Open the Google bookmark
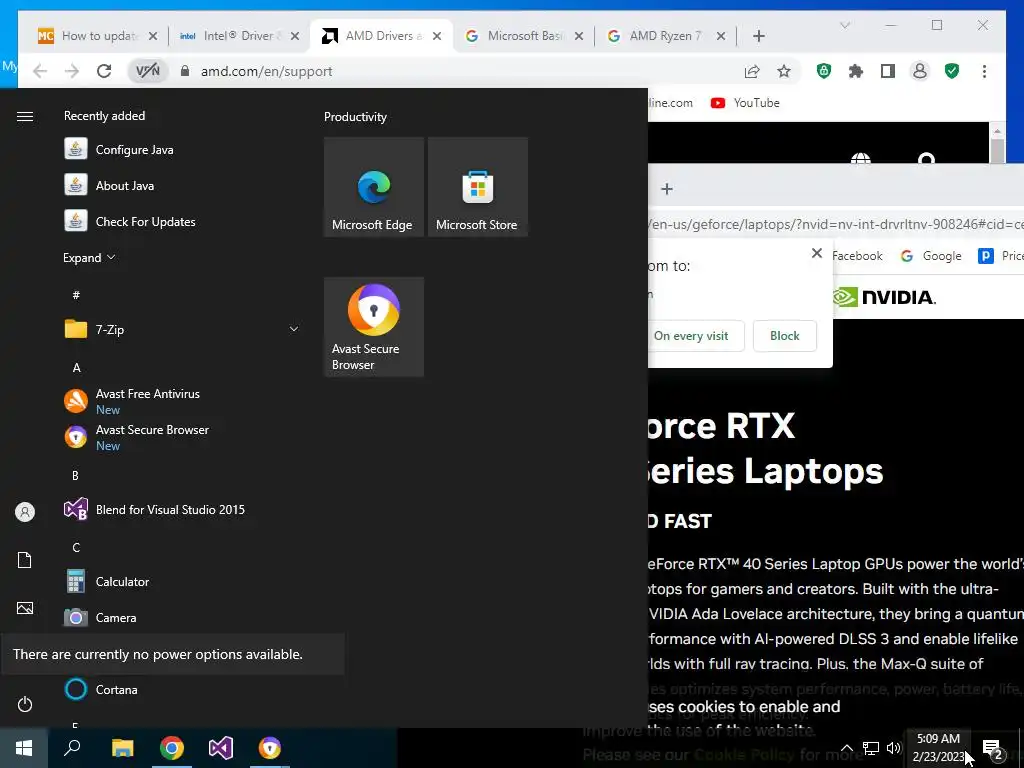 (x=931, y=256)
